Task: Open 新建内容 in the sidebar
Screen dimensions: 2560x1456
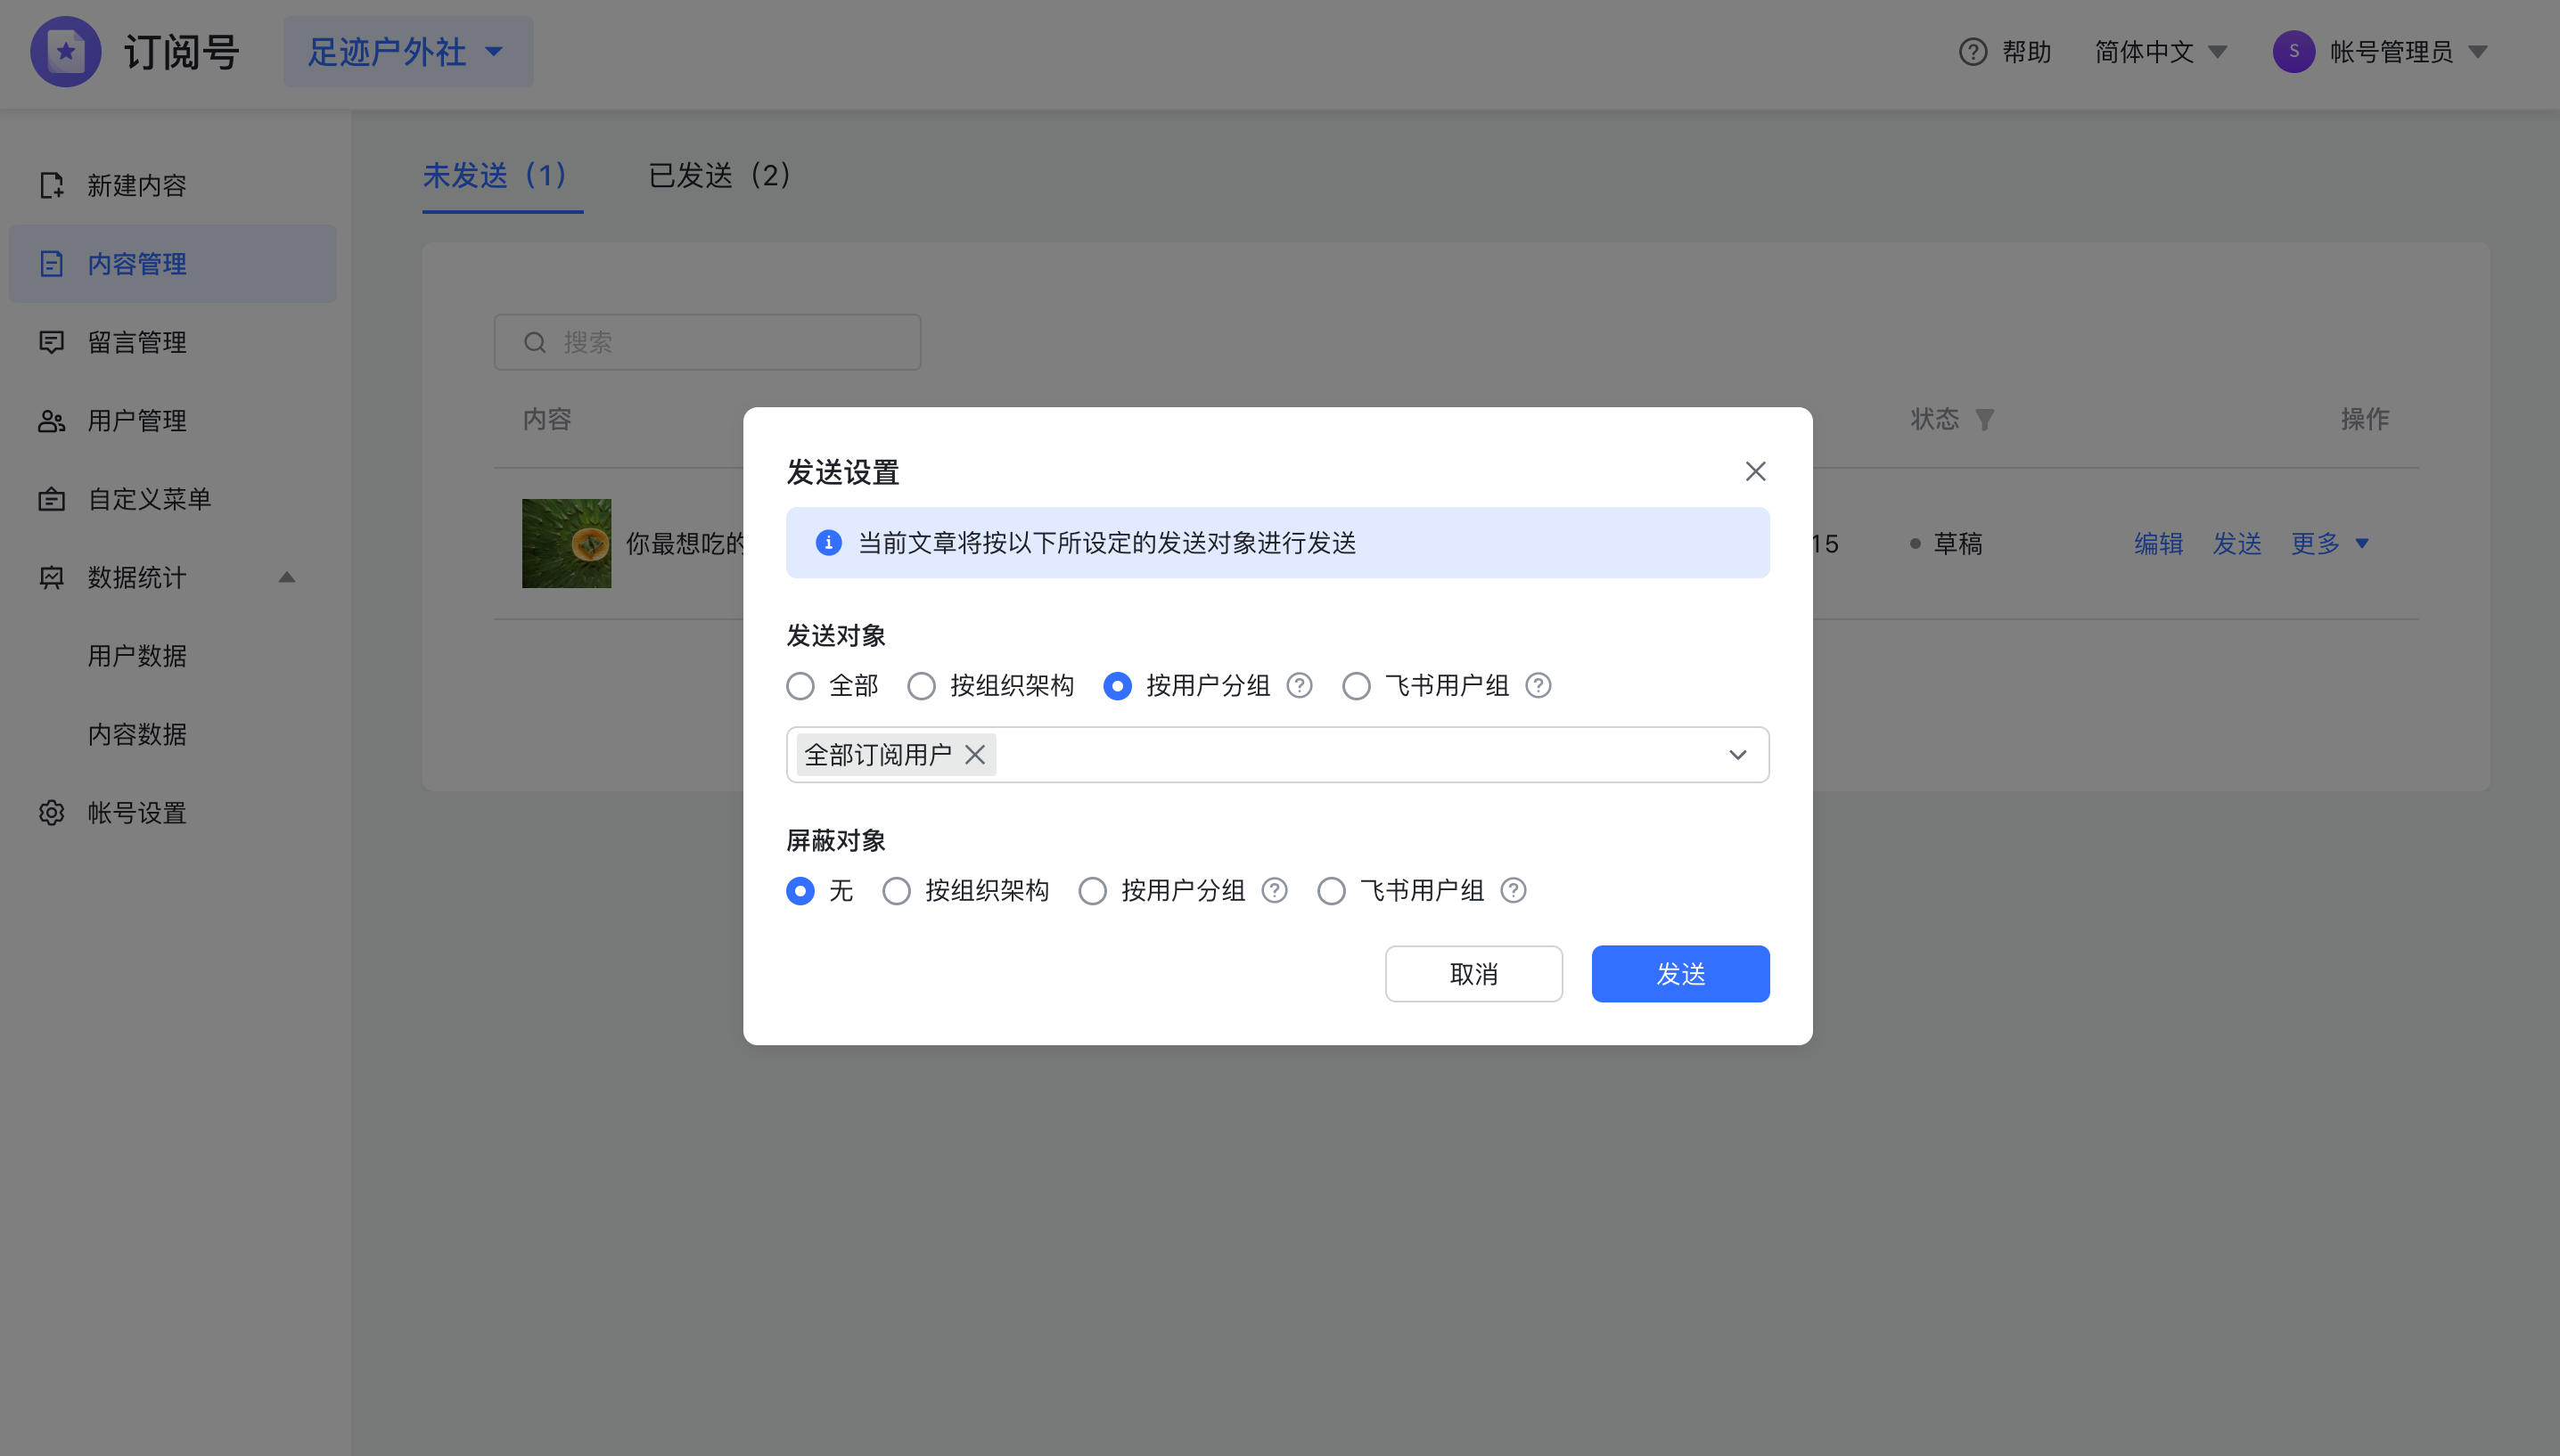Action: pyautogui.click(x=172, y=185)
